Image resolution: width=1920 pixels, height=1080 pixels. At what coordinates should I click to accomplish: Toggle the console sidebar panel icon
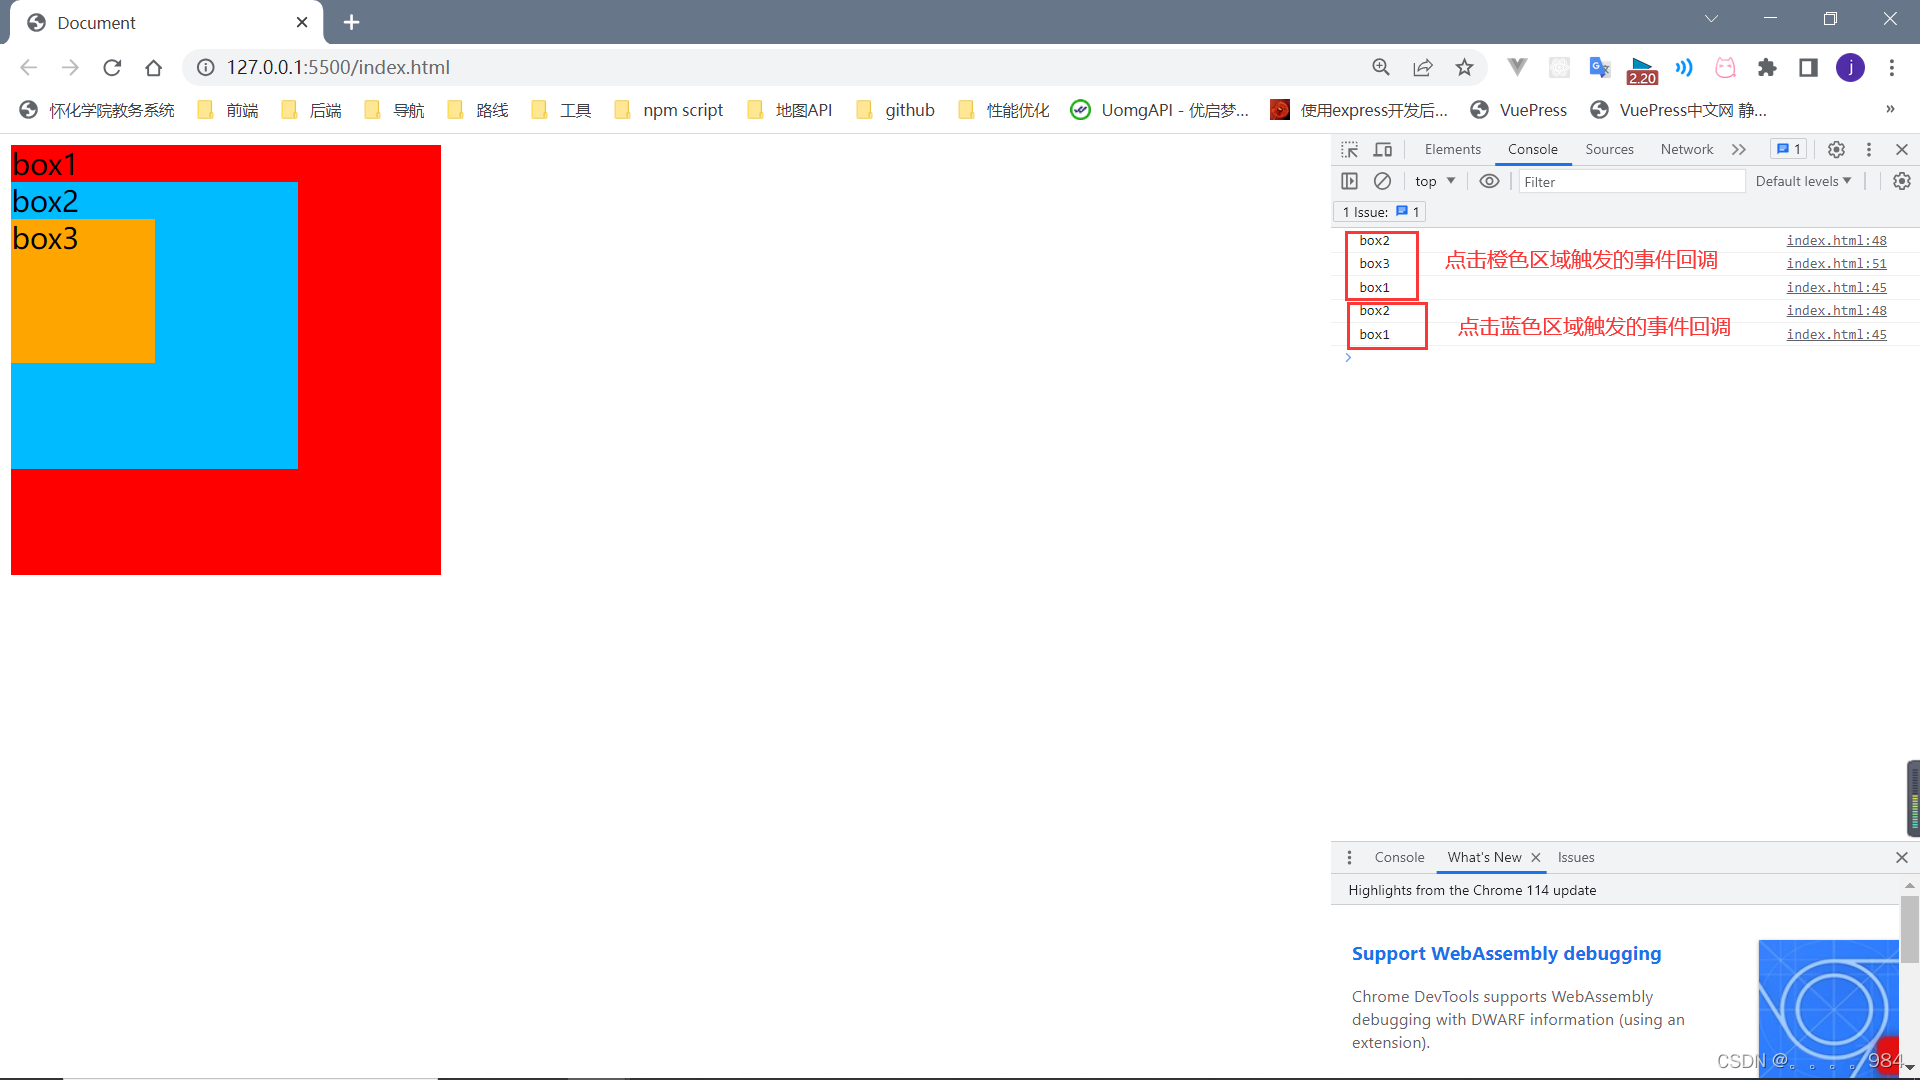click(1349, 181)
